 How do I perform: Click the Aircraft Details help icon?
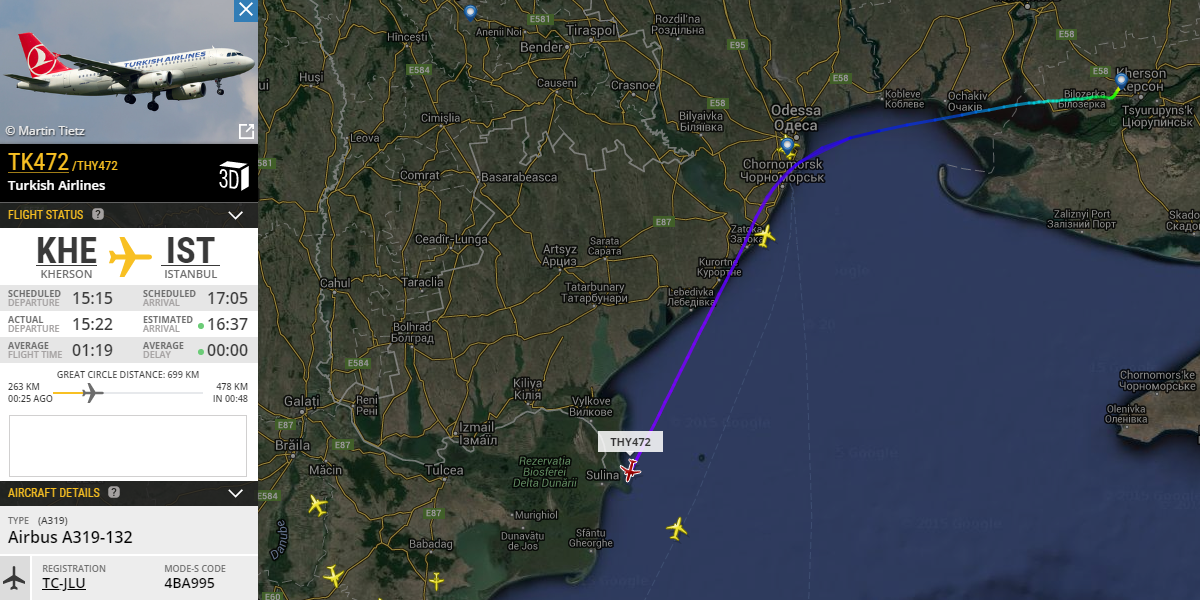pyautogui.click(x=114, y=492)
